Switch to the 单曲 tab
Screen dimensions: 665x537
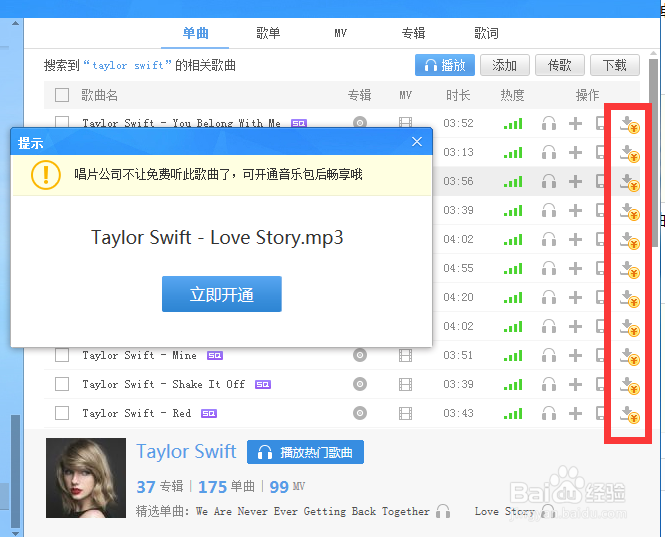coord(196,33)
